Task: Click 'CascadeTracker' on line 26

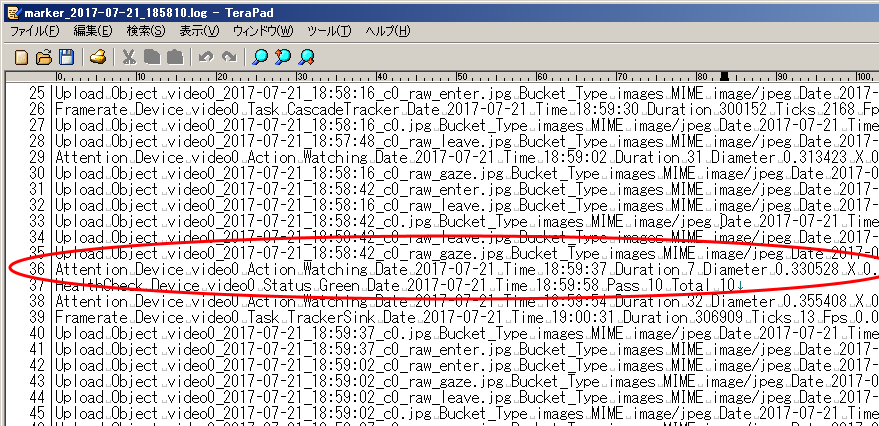Action: pyautogui.click(x=343, y=109)
